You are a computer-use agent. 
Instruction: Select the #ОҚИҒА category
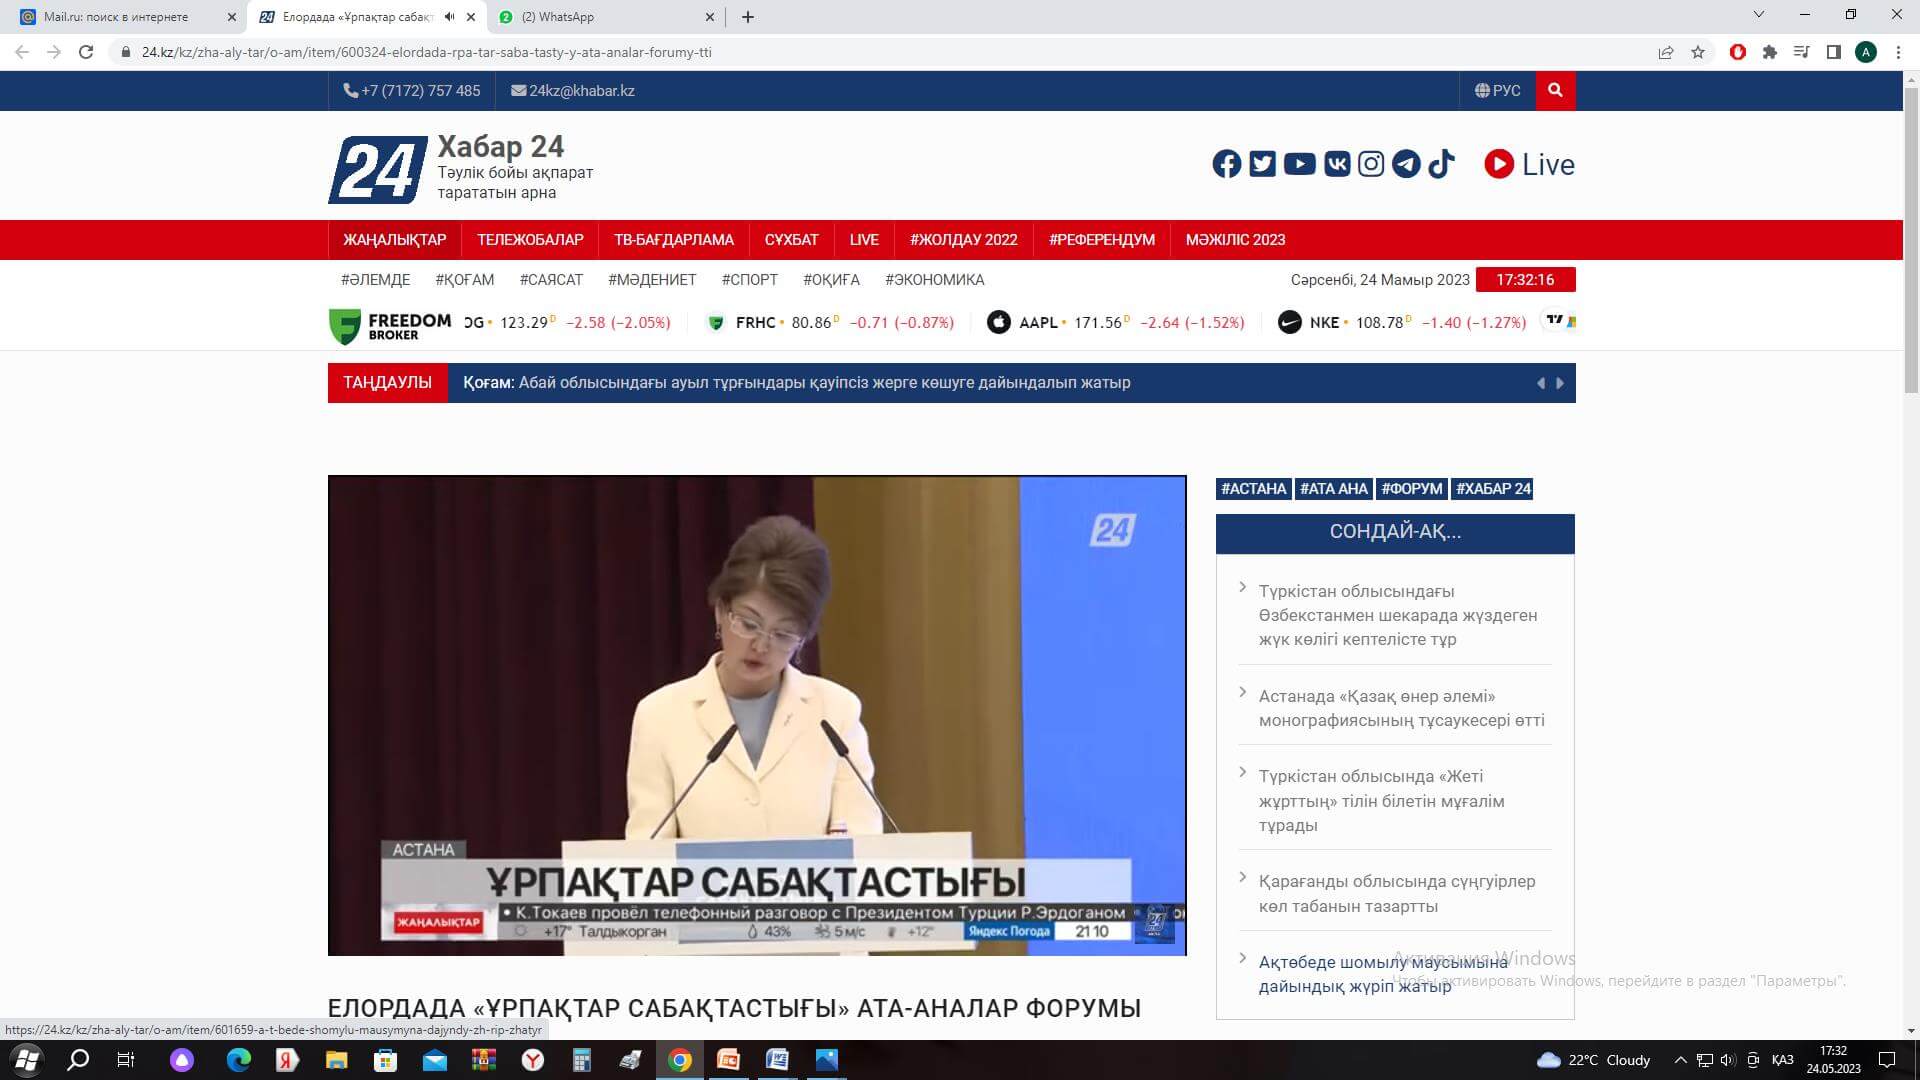[x=831, y=280]
